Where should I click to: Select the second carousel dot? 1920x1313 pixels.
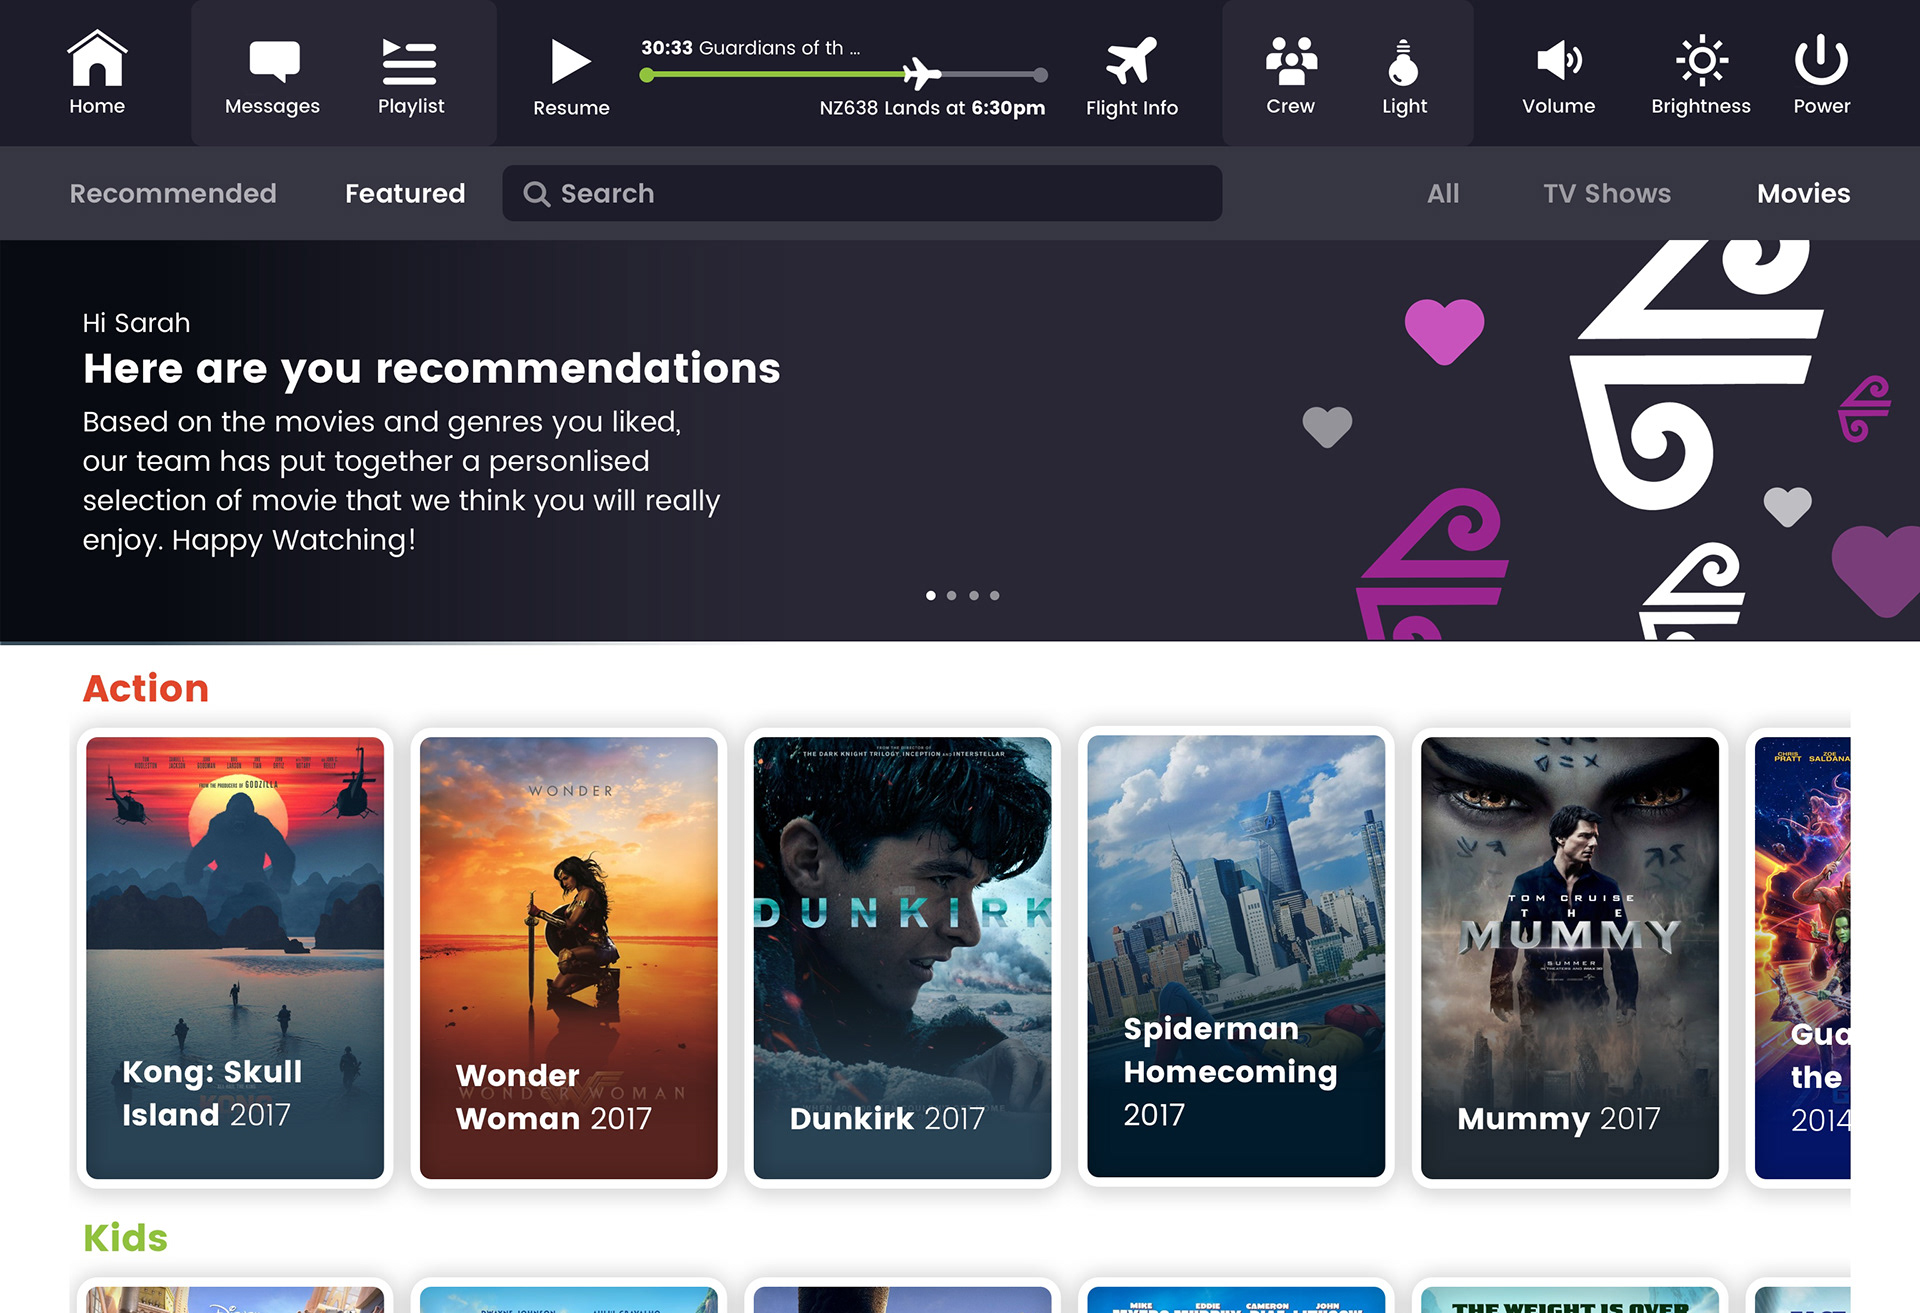(x=952, y=596)
